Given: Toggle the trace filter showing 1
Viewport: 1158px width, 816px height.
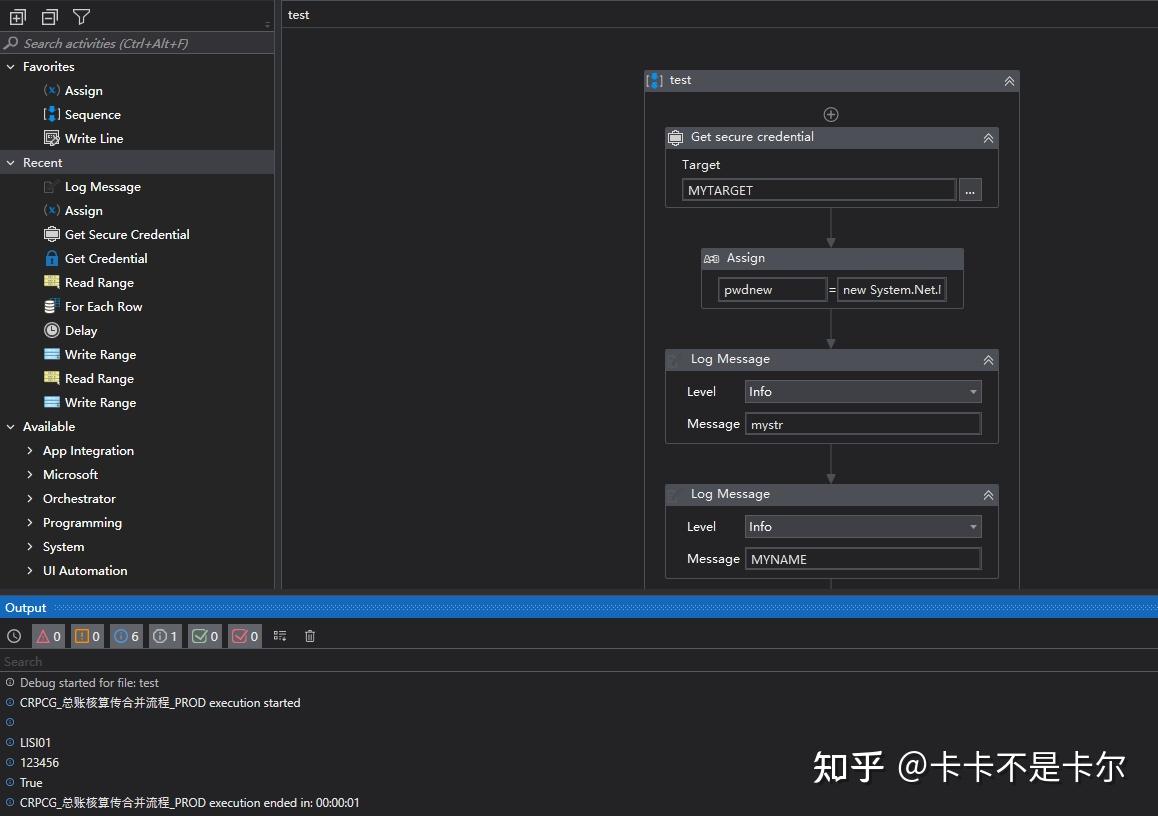Looking at the screenshot, I should (x=165, y=636).
